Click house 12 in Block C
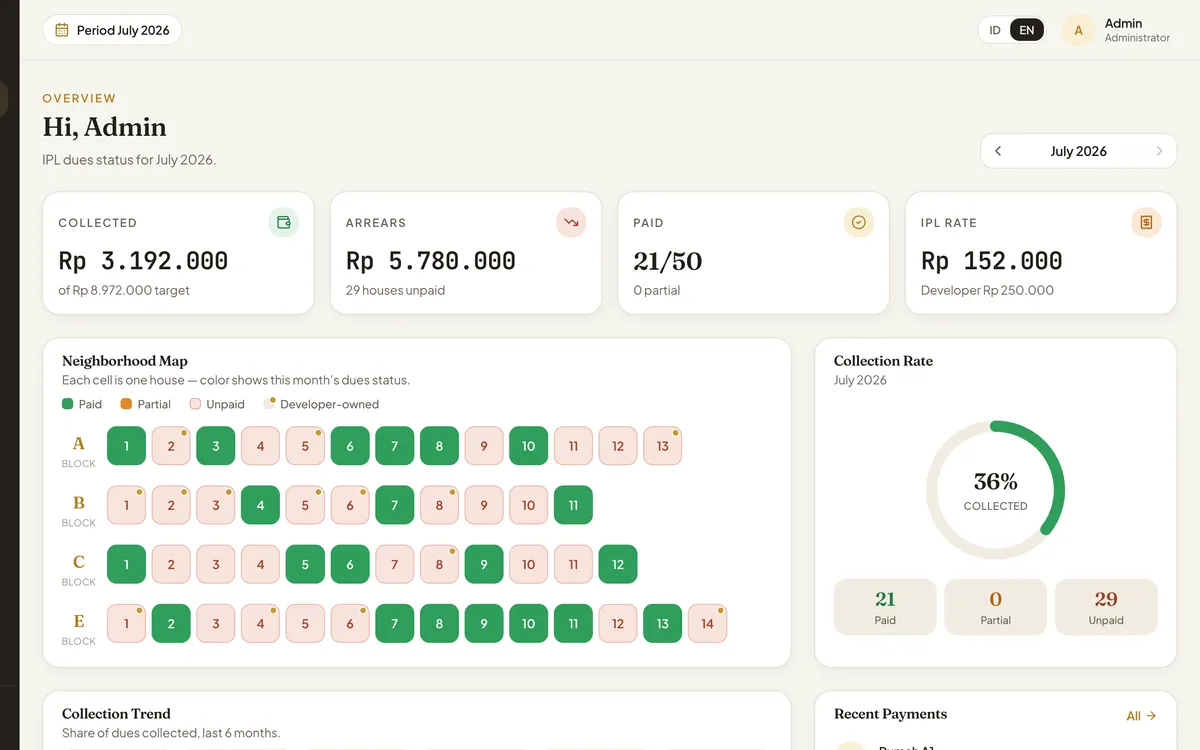The height and width of the screenshot is (750, 1200). click(618, 564)
